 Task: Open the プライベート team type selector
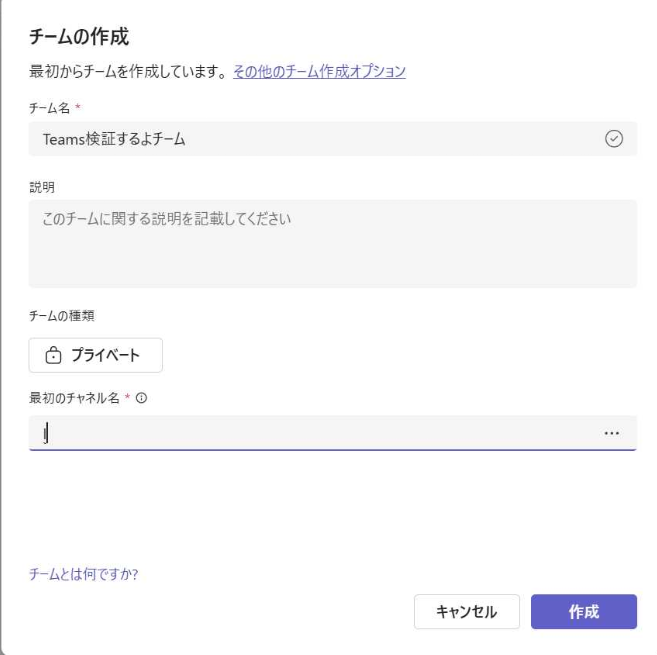pos(96,355)
